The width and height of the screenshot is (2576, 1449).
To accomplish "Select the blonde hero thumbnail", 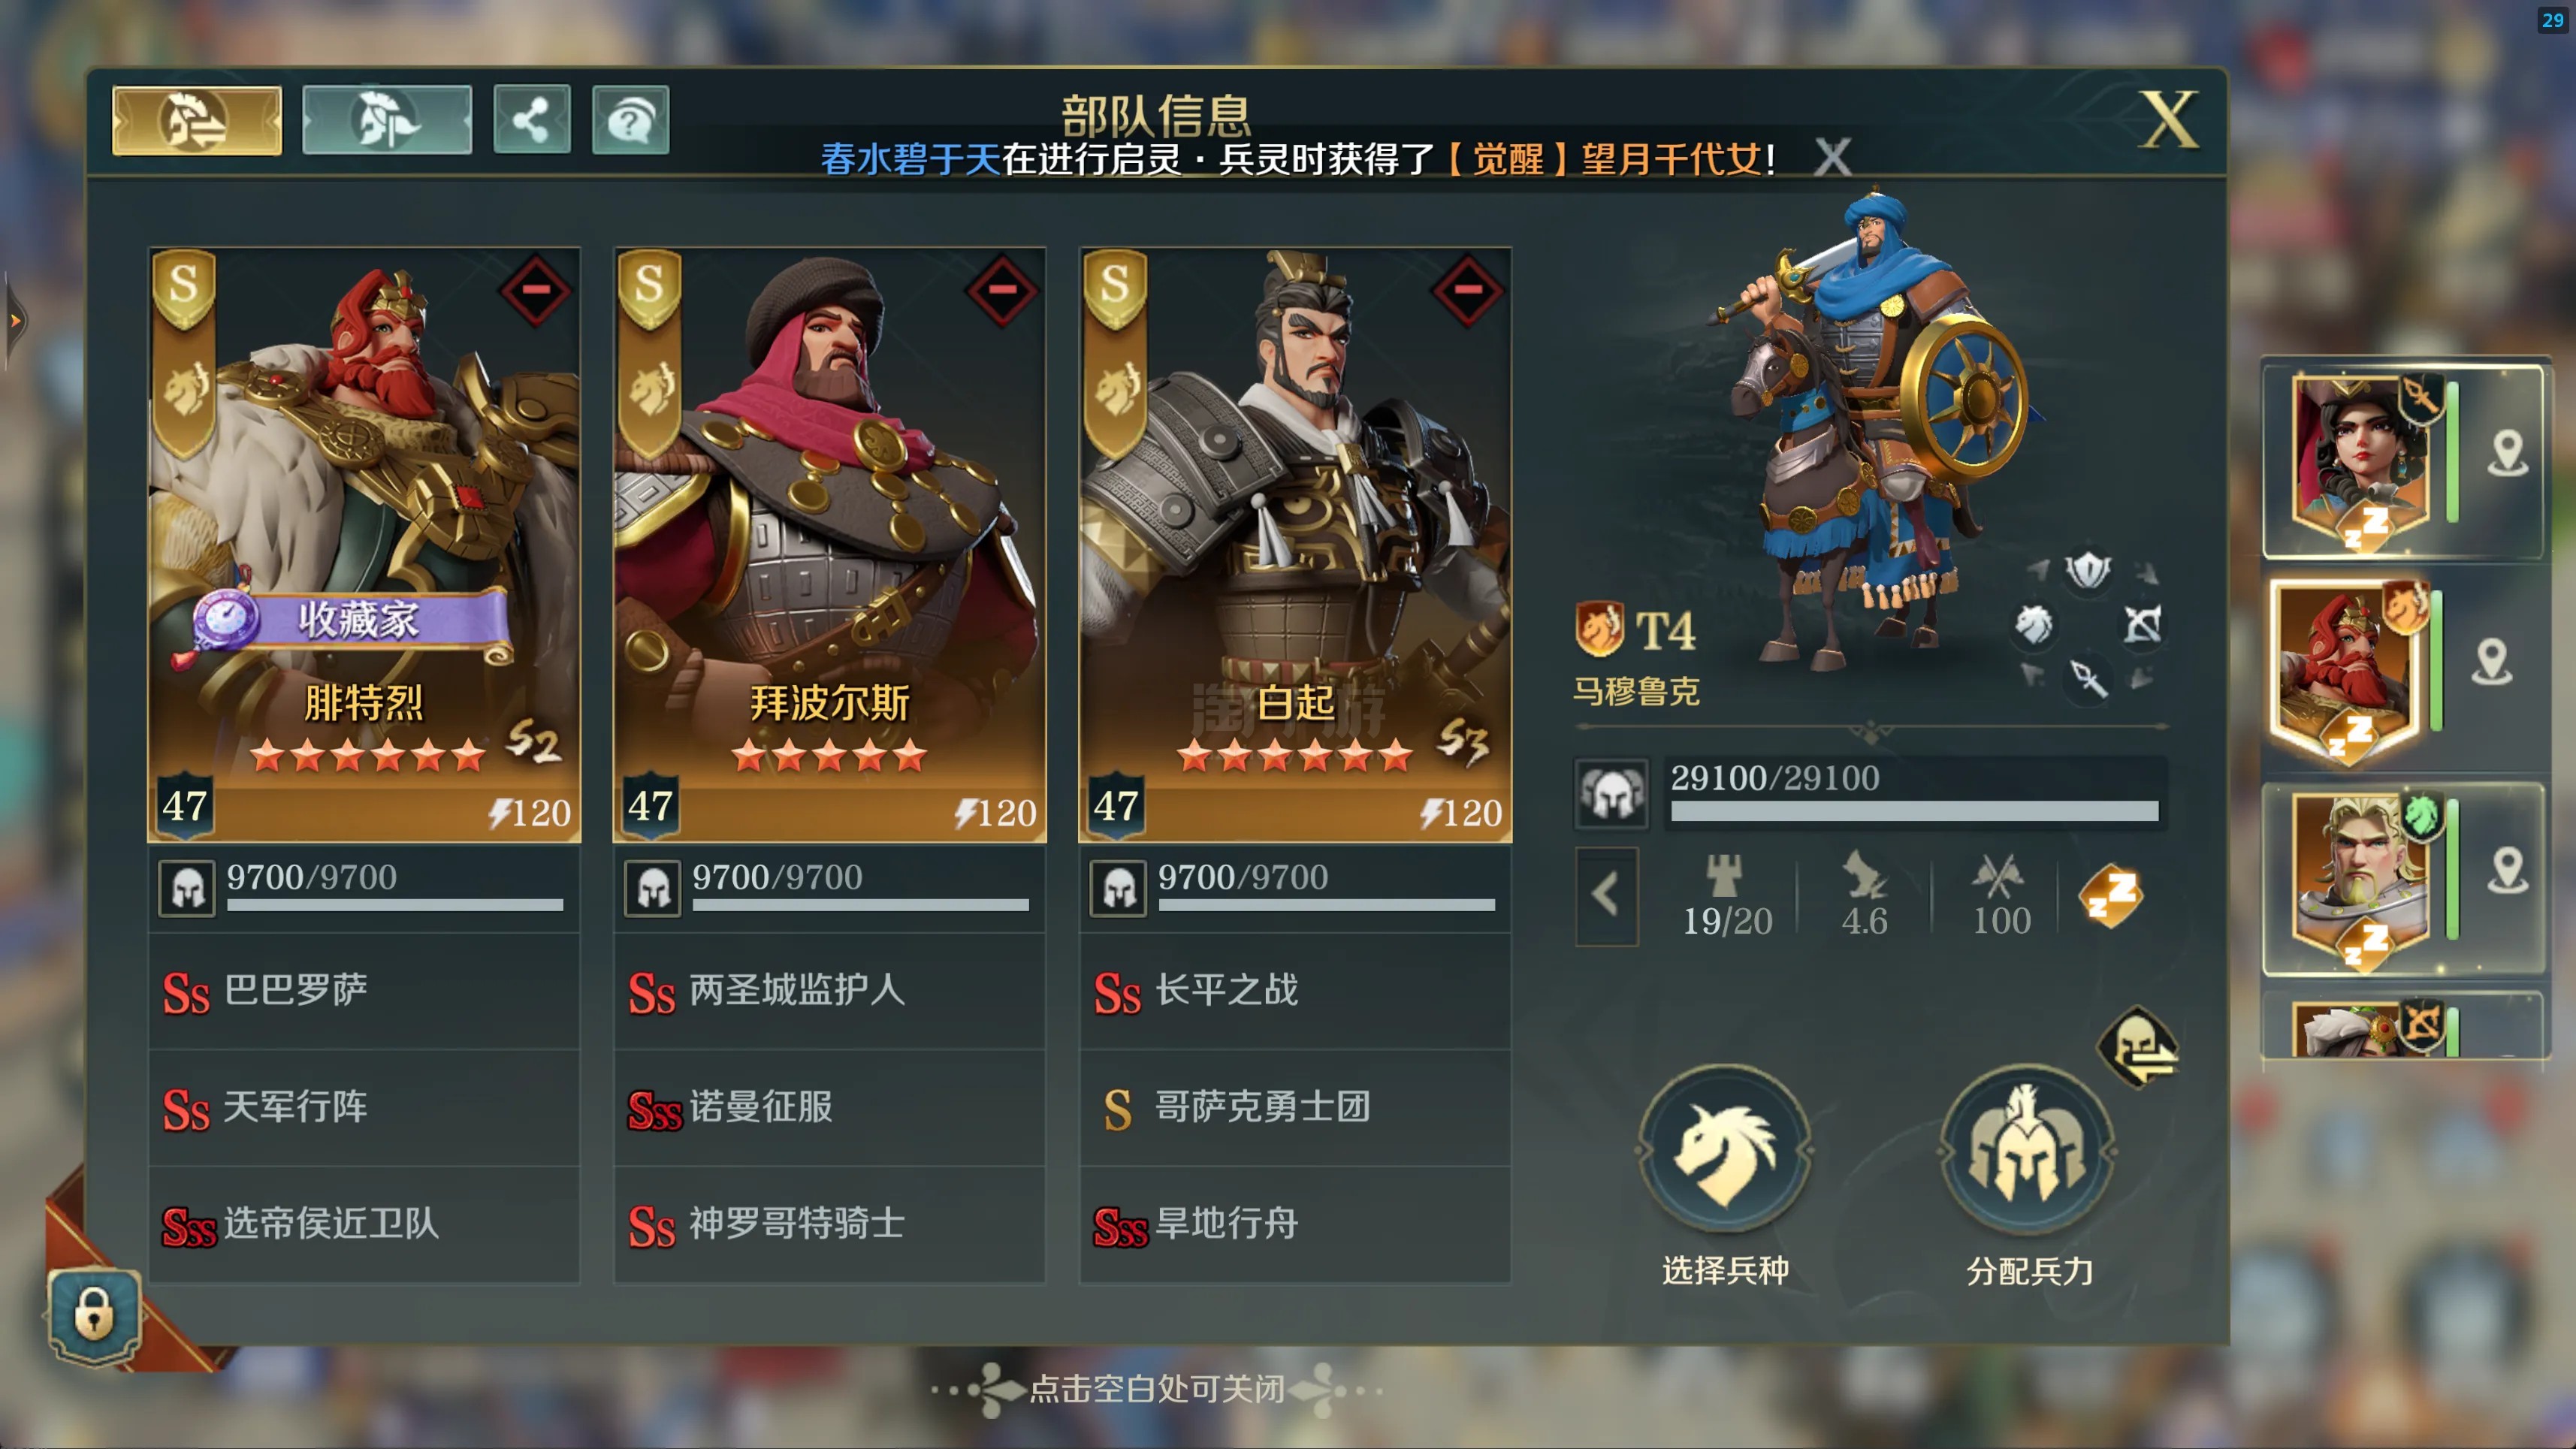I will [x=2361, y=877].
